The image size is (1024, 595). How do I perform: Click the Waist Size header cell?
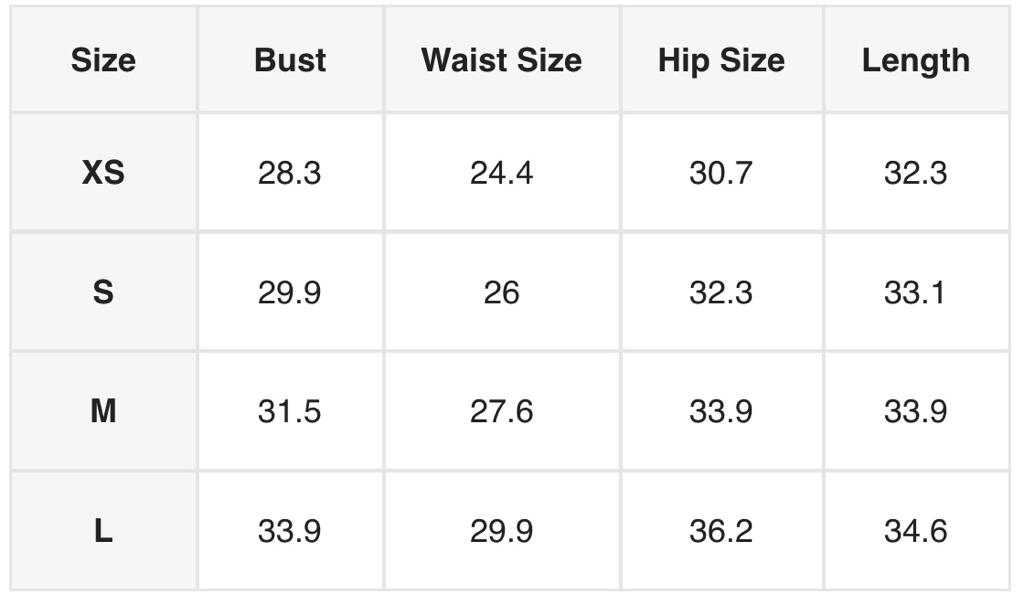point(501,60)
